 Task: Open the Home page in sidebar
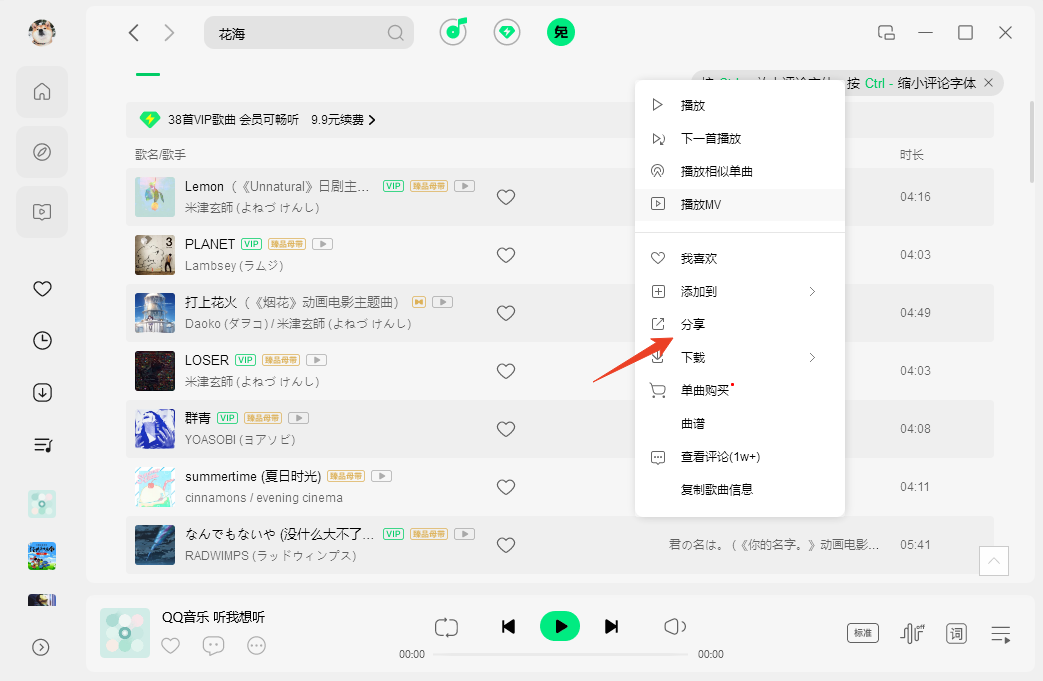[x=42, y=92]
